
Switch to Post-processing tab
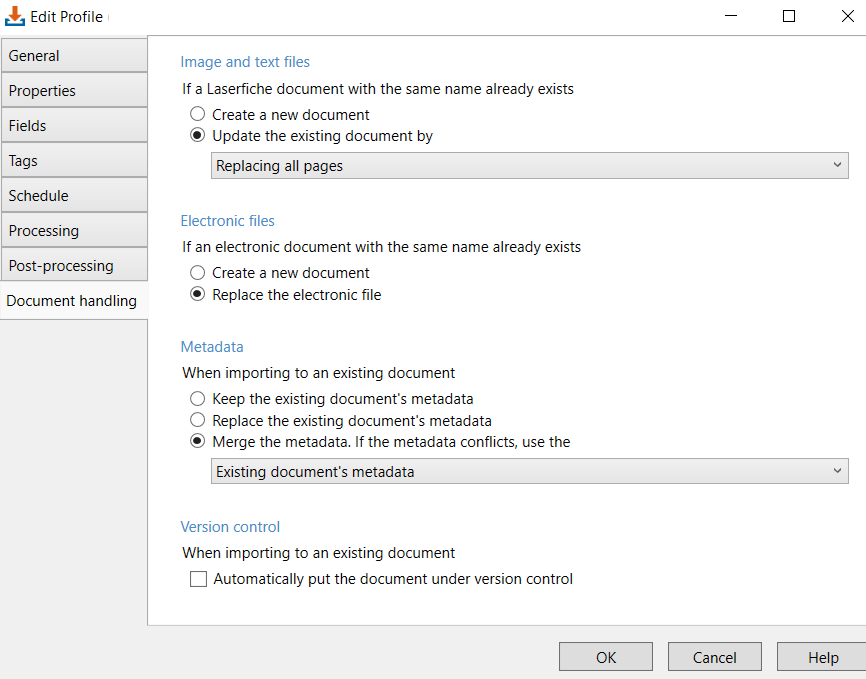click(74, 266)
